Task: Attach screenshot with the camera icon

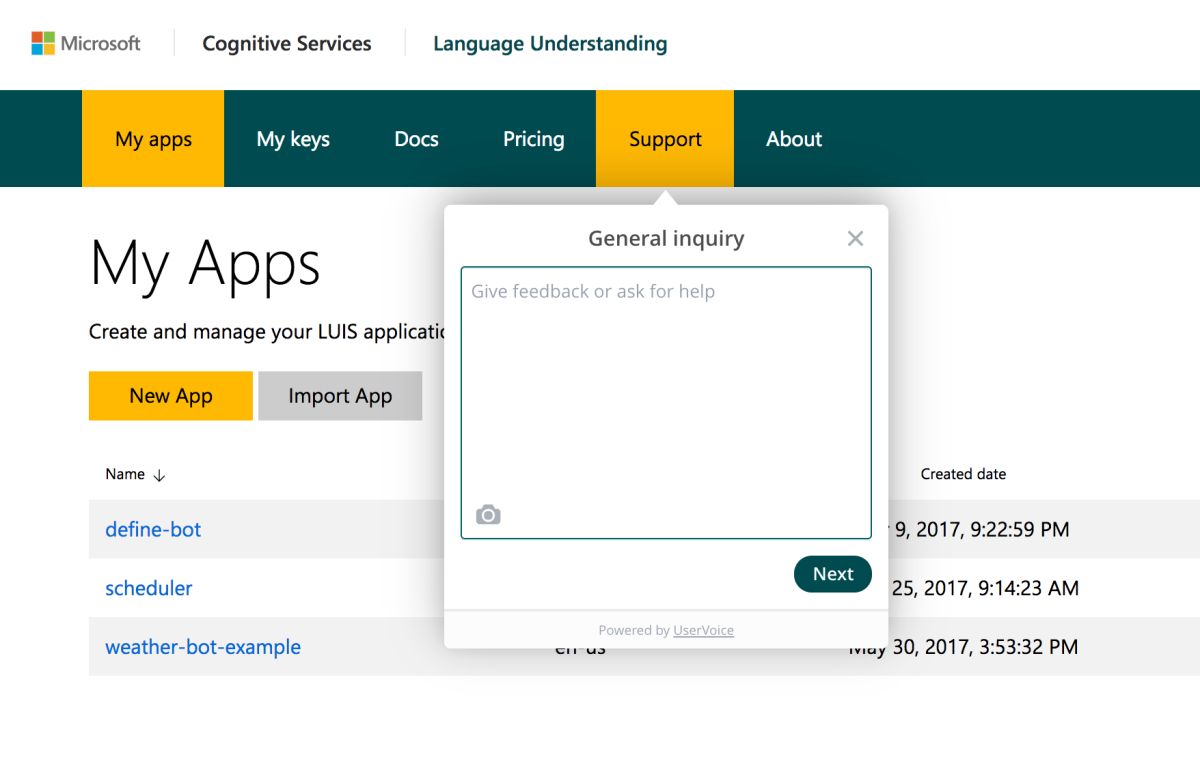Action: click(x=488, y=515)
